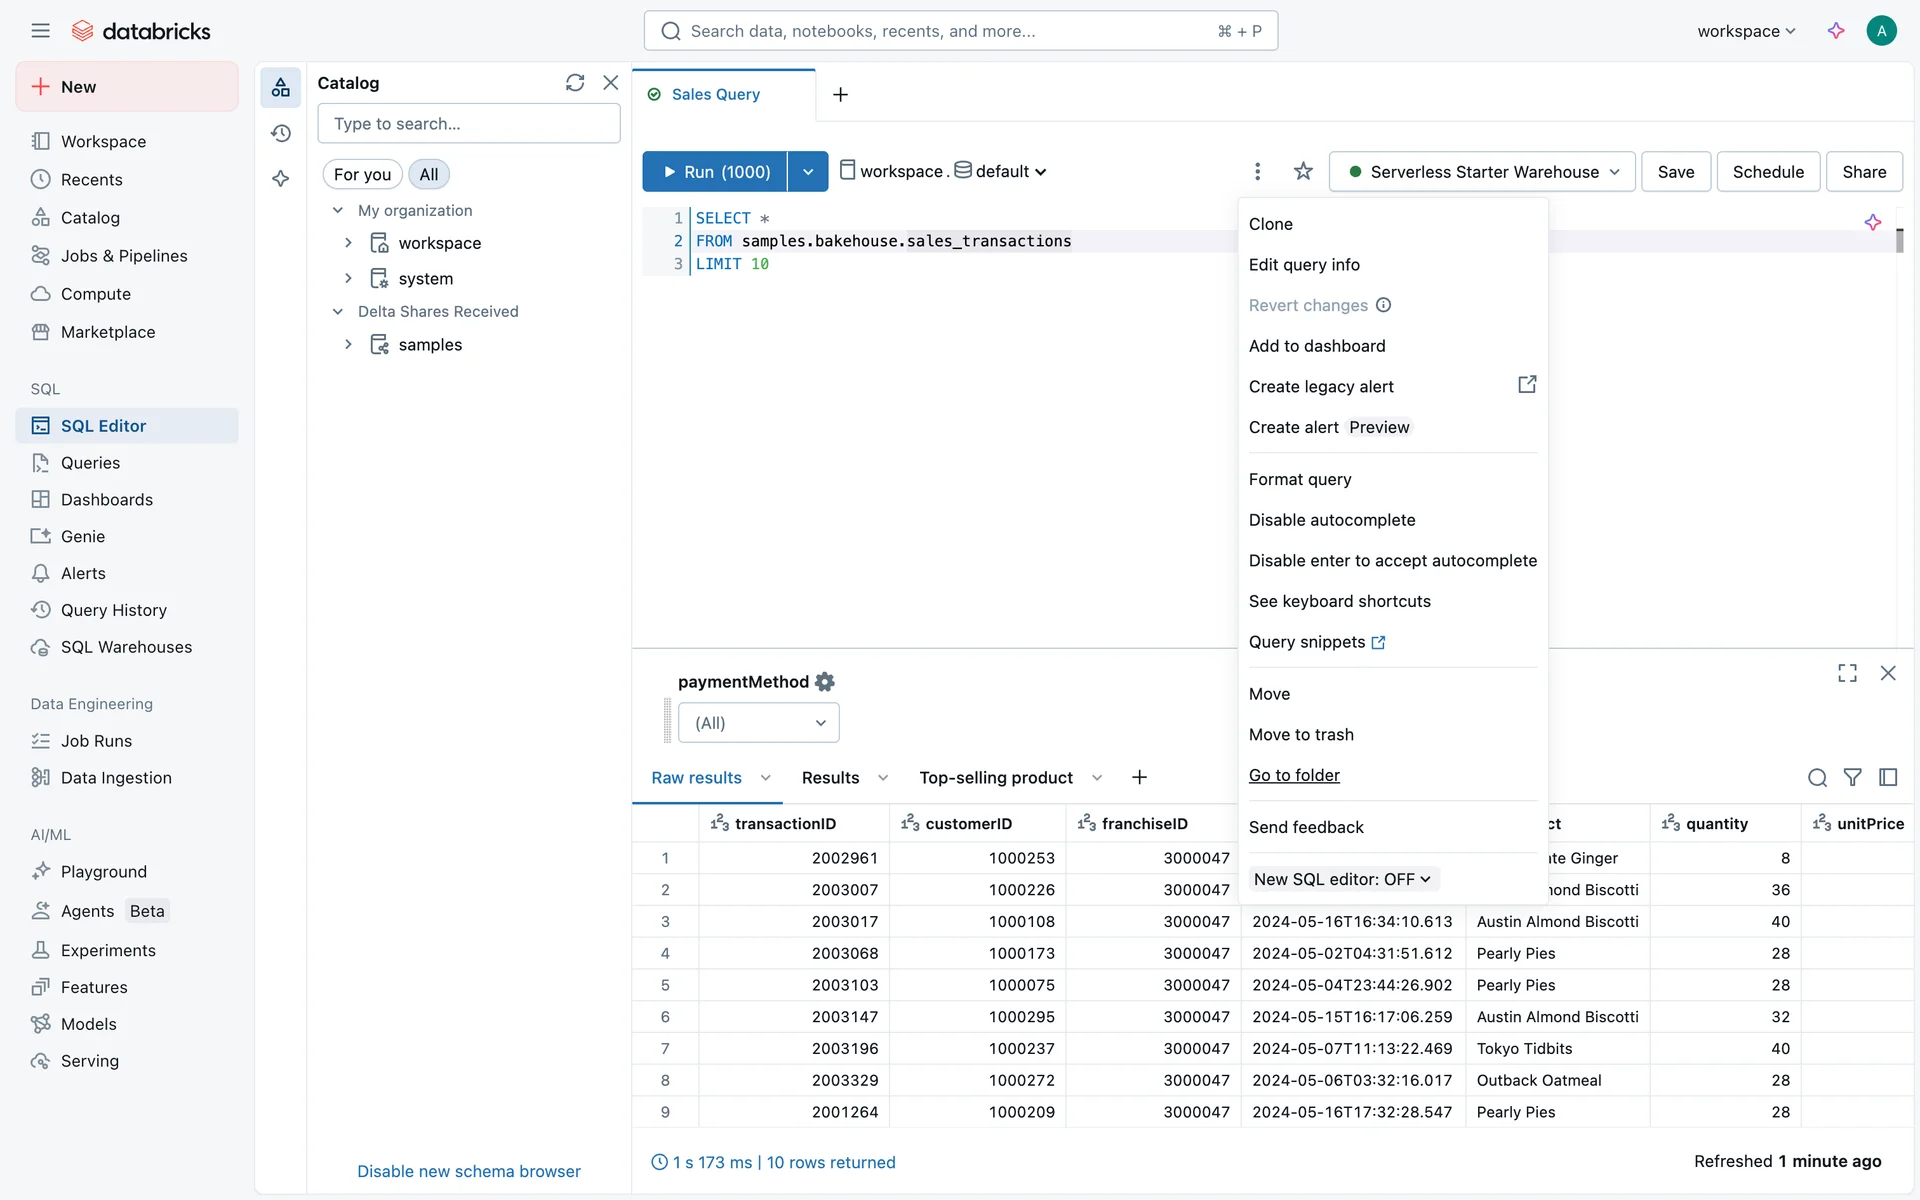Switch to Top-selling product tab
Screen dimensions: 1920x1200
(995, 778)
